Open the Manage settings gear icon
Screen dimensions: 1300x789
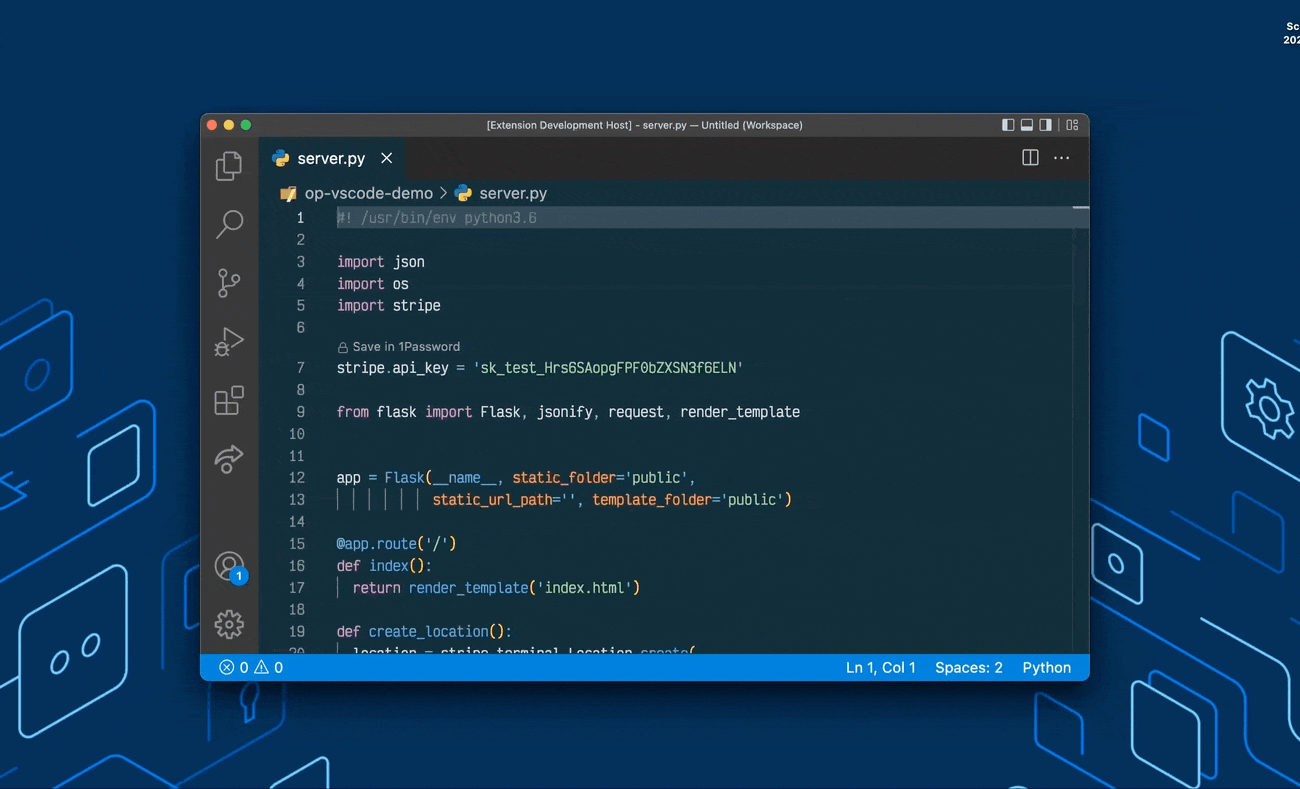tap(229, 624)
